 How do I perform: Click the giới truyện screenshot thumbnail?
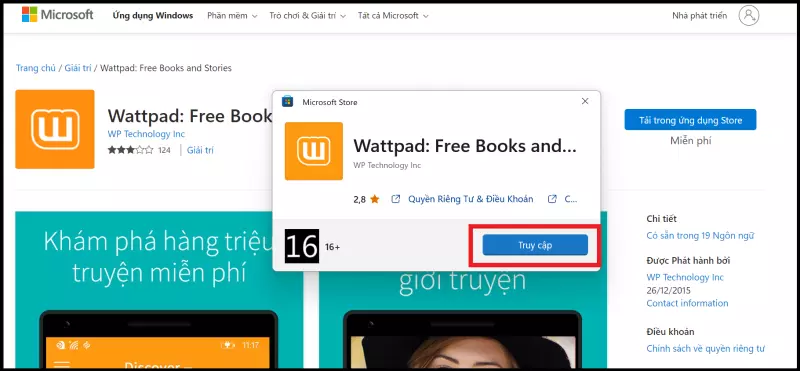click(462, 320)
